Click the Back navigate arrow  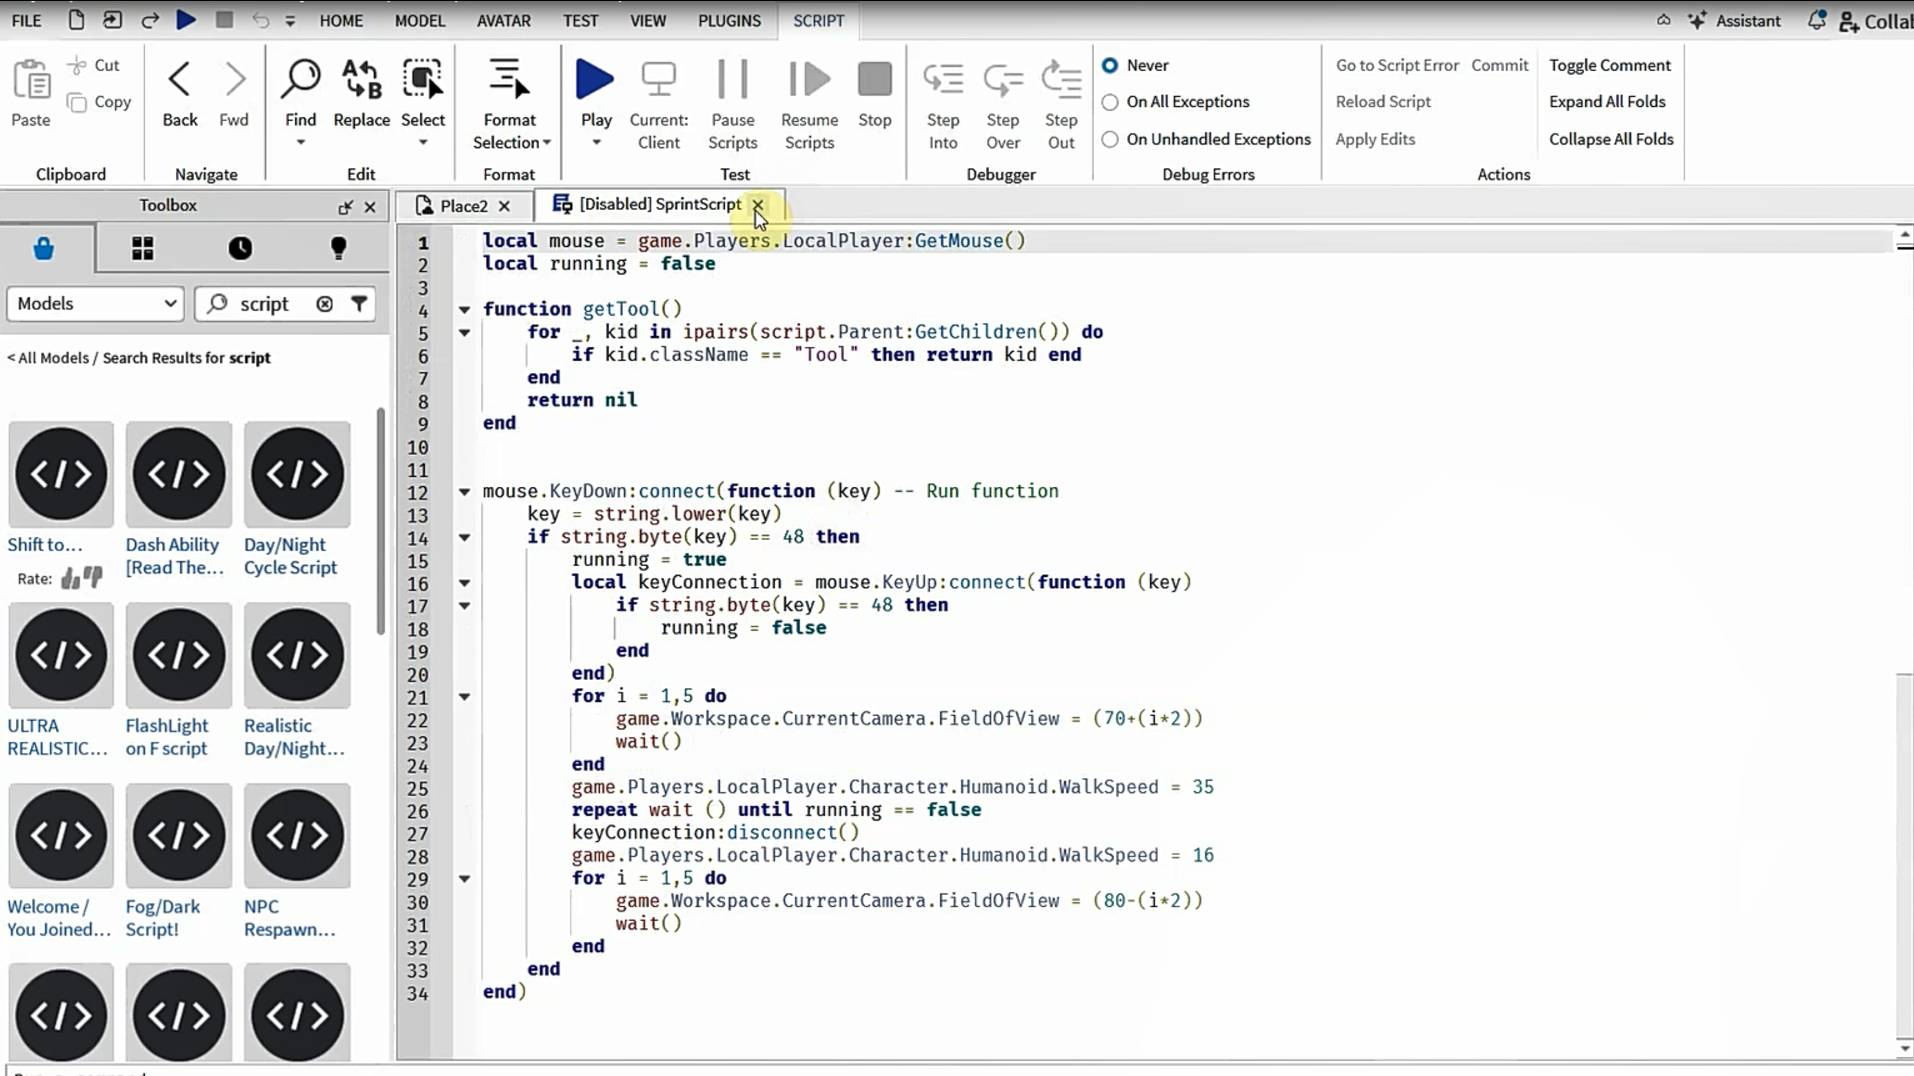tap(180, 80)
